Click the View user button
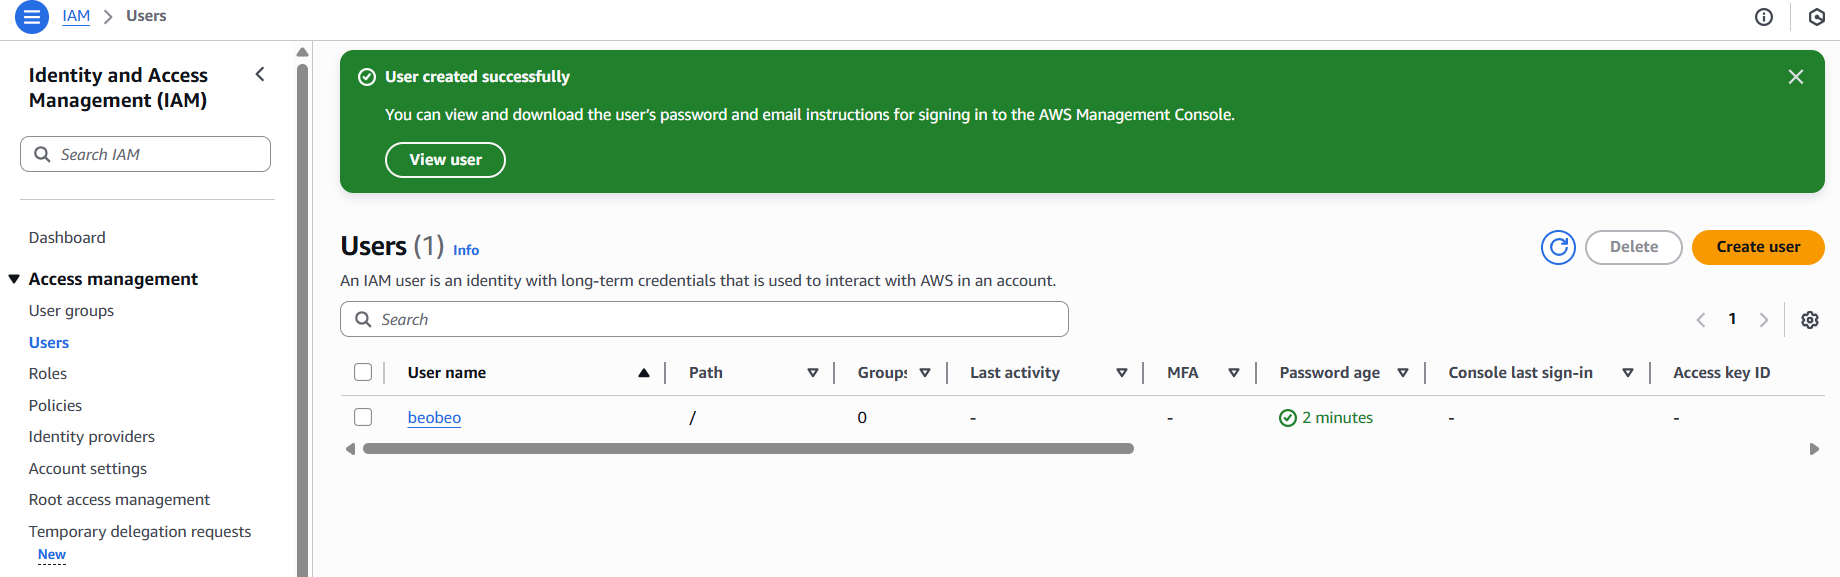The height and width of the screenshot is (577, 1840). point(445,160)
